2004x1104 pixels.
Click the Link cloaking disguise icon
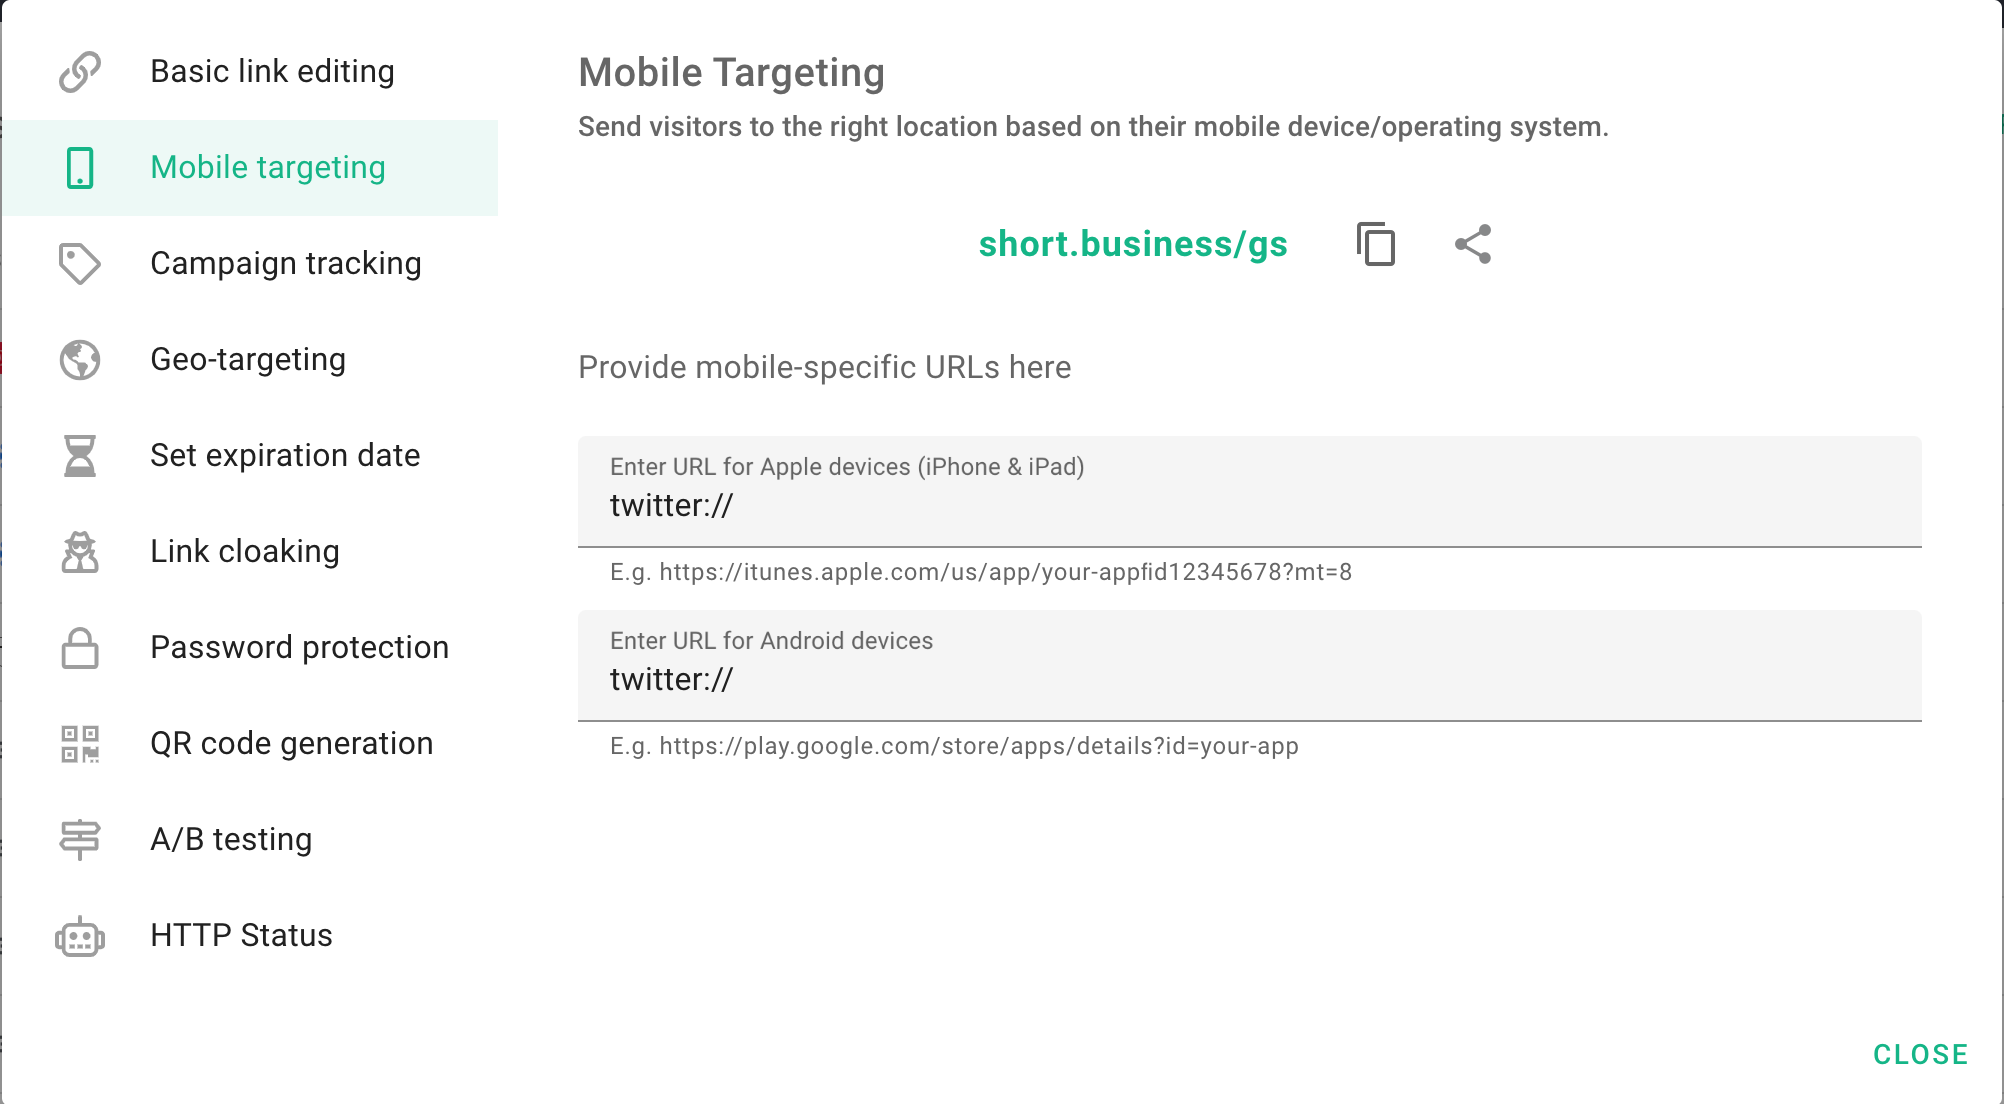tap(80, 551)
